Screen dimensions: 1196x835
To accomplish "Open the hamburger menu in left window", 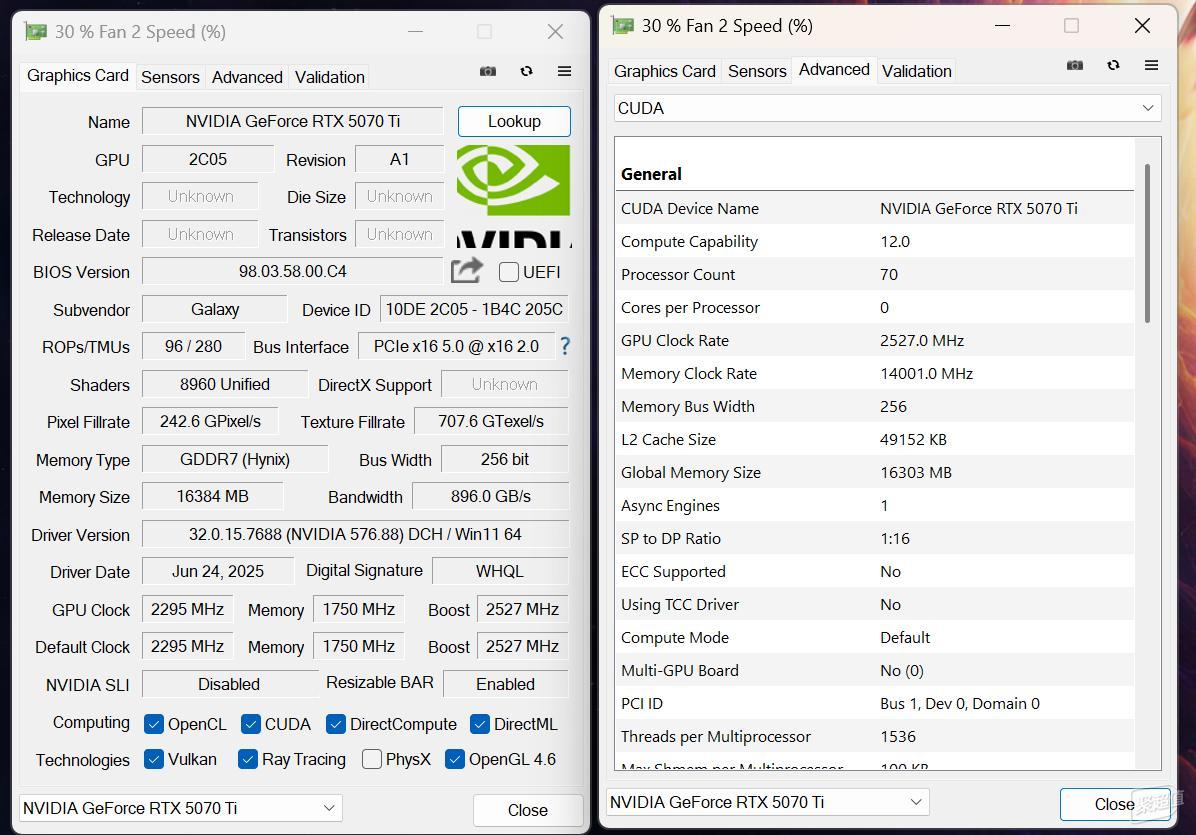I will click(564, 71).
